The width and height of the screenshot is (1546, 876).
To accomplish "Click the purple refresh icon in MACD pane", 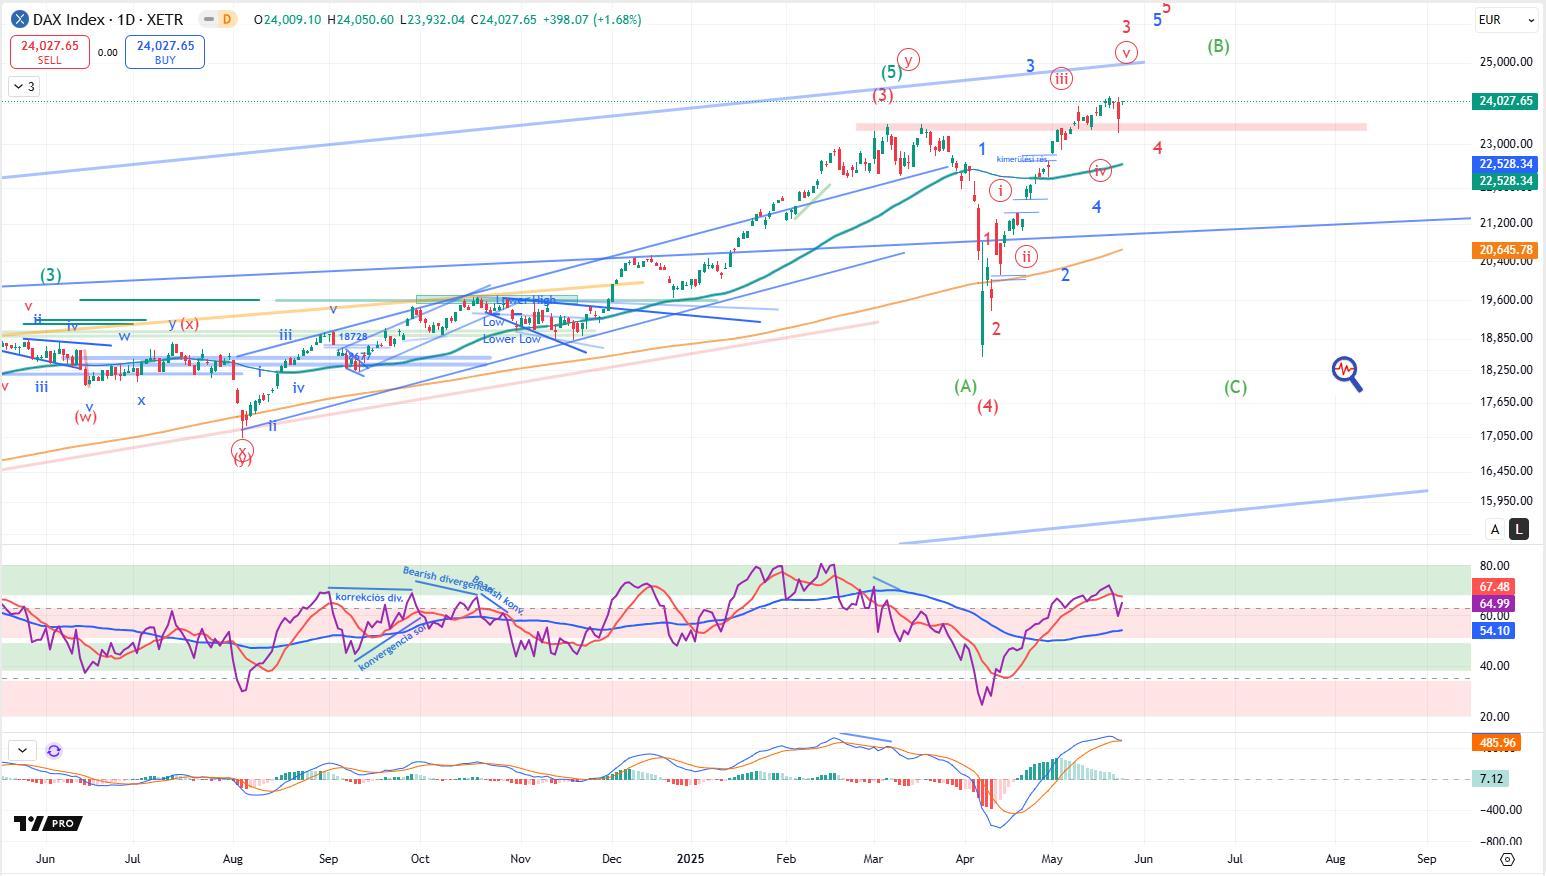I will pyautogui.click(x=54, y=750).
